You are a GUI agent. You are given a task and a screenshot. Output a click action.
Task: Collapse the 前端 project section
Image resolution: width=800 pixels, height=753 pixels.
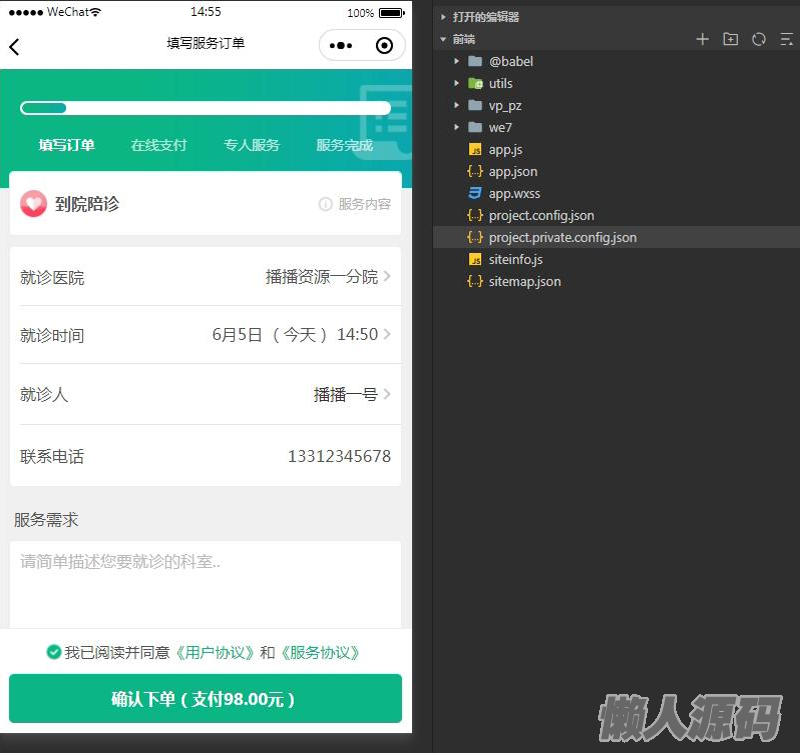(x=443, y=39)
